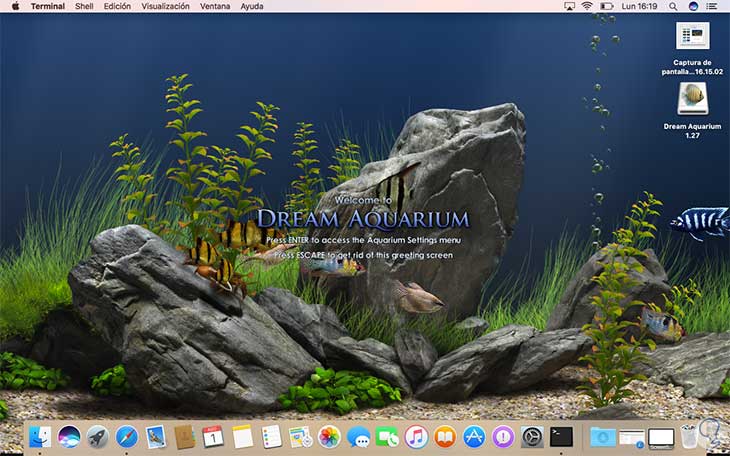The height and width of the screenshot is (456, 730).
Task: Open the Ventana menu
Action: pyautogui.click(x=215, y=6)
